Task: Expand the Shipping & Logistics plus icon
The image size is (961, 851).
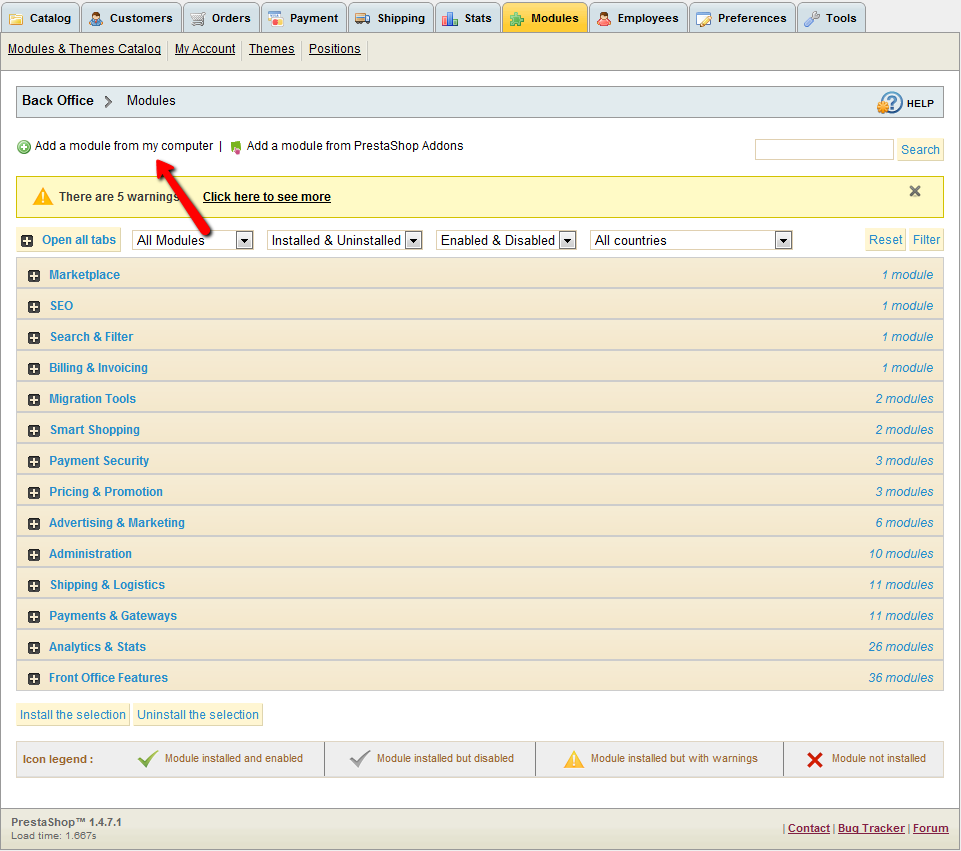Action: click(x=34, y=586)
